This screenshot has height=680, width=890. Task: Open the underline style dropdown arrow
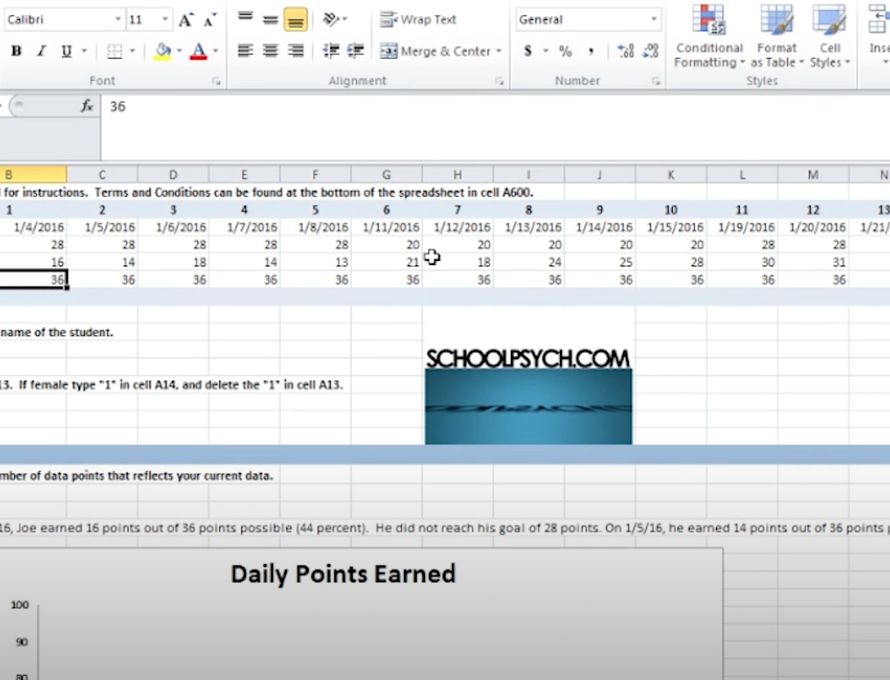[84, 51]
